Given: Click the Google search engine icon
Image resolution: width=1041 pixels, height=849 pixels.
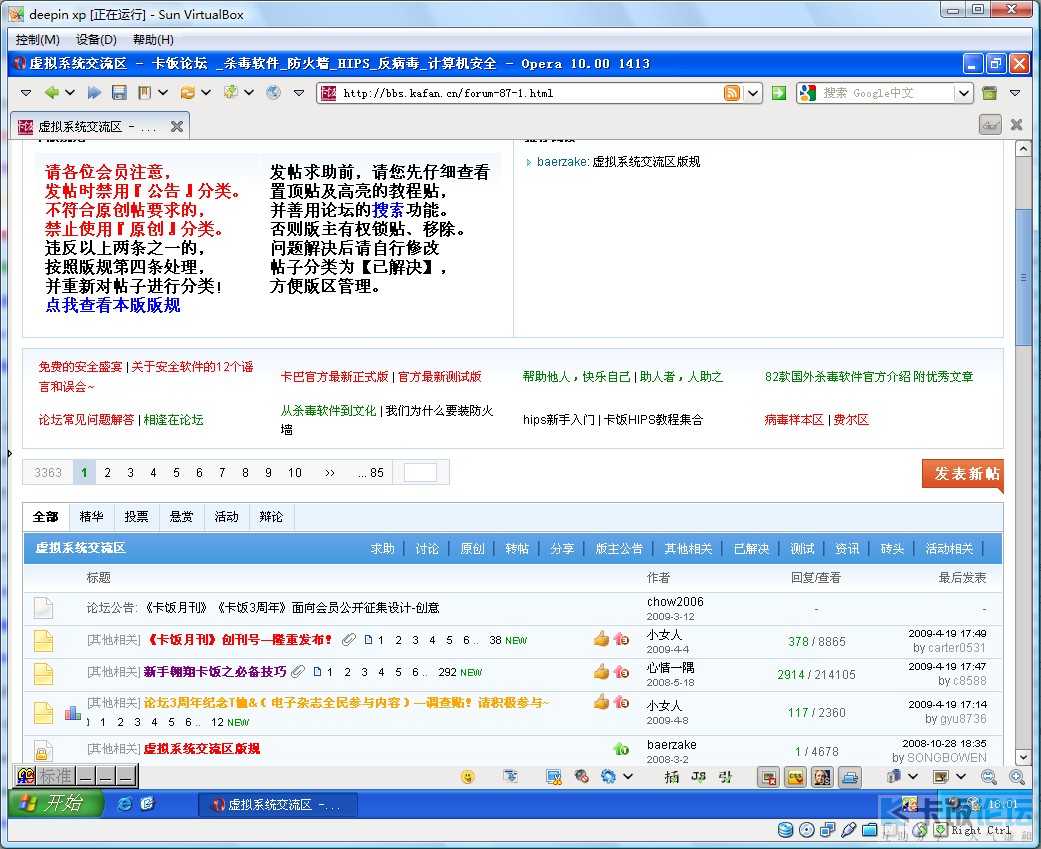Looking at the screenshot, I should [x=807, y=93].
